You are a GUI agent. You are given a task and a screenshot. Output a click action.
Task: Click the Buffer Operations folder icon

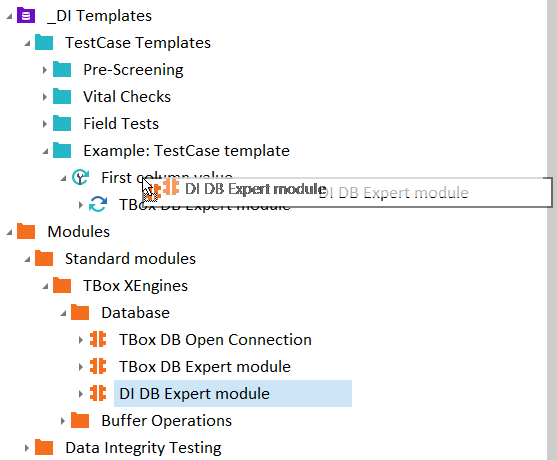tap(80, 420)
